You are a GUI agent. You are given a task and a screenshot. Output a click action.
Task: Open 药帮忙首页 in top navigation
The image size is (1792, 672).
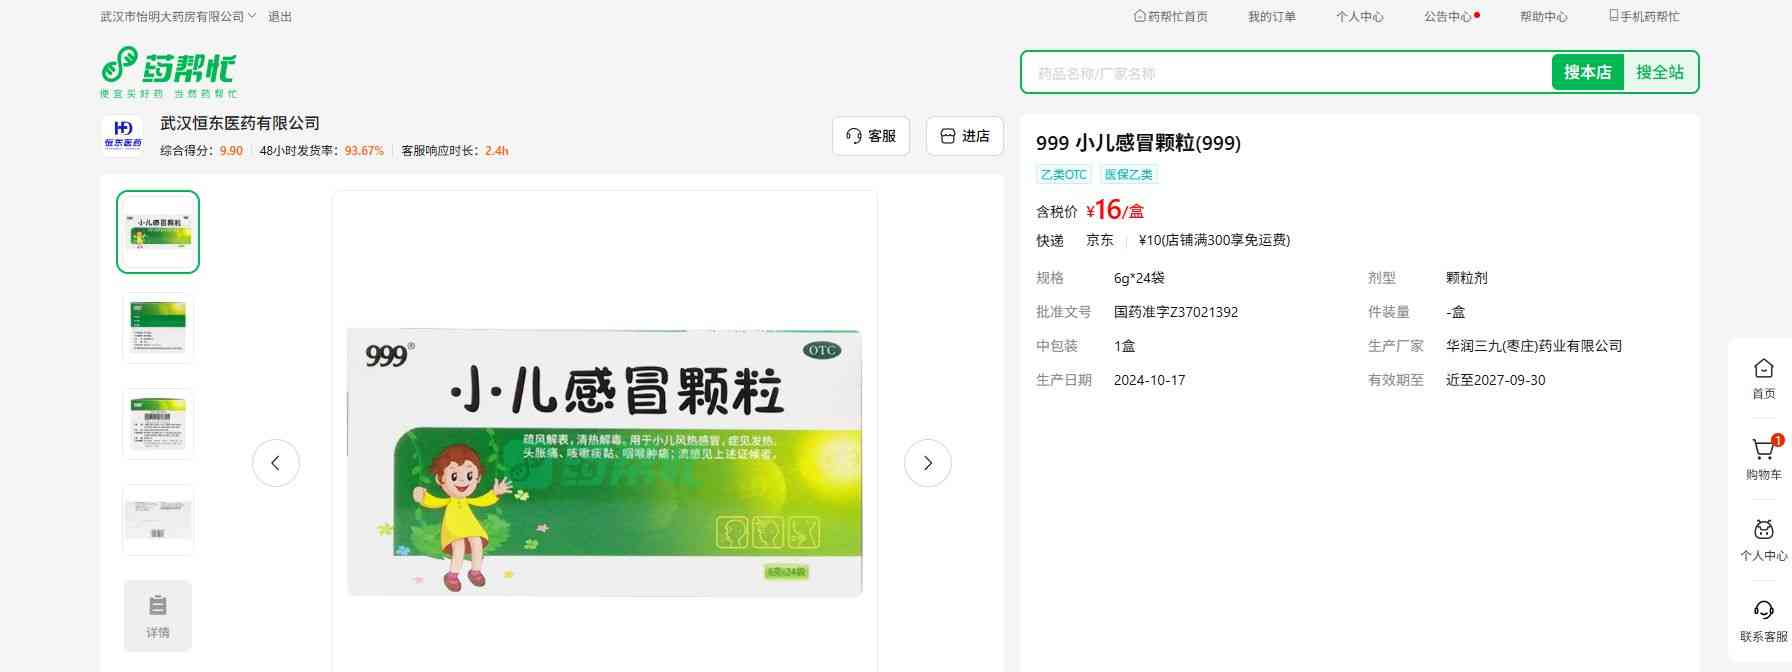[1171, 17]
